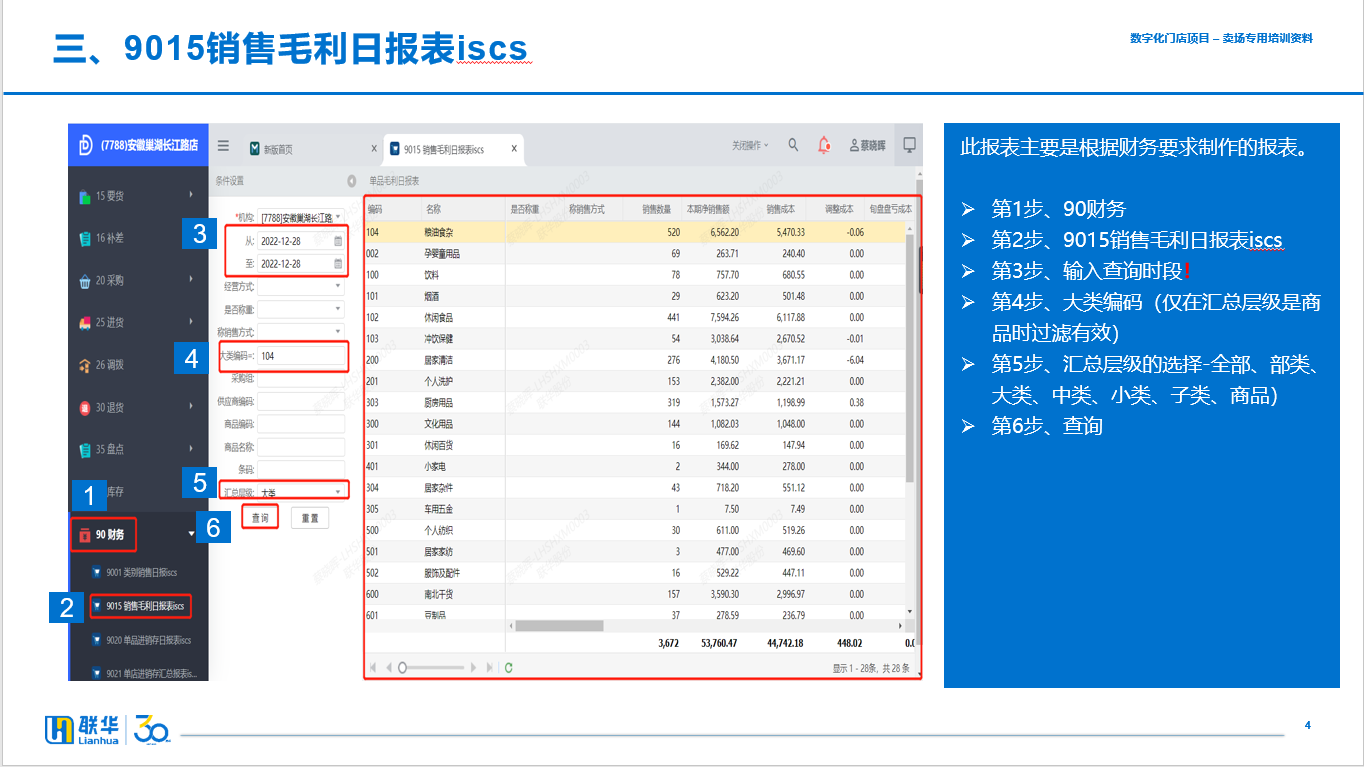
Task: Click the 90 财务 red icon
Action: click(85, 535)
